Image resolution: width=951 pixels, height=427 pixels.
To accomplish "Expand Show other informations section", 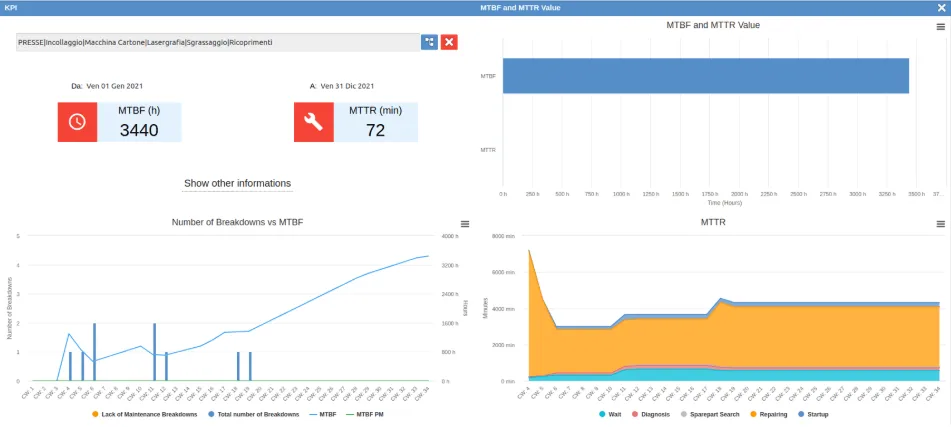I will [x=237, y=184].
